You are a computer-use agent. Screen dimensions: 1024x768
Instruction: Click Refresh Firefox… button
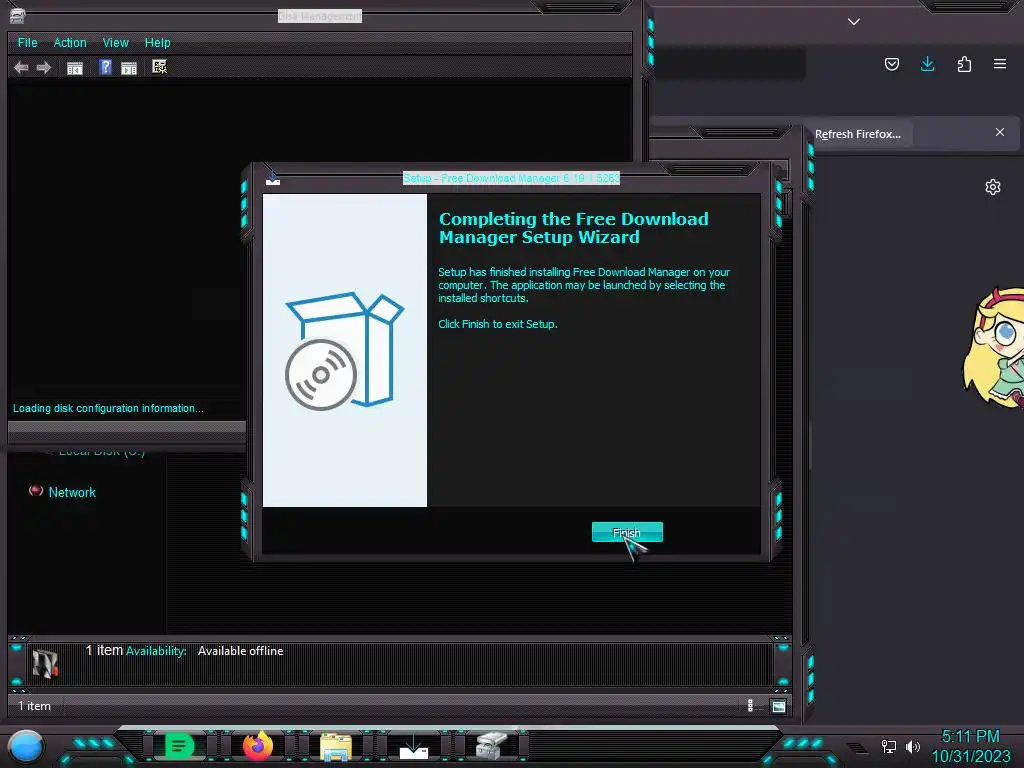(x=857, y=134)
